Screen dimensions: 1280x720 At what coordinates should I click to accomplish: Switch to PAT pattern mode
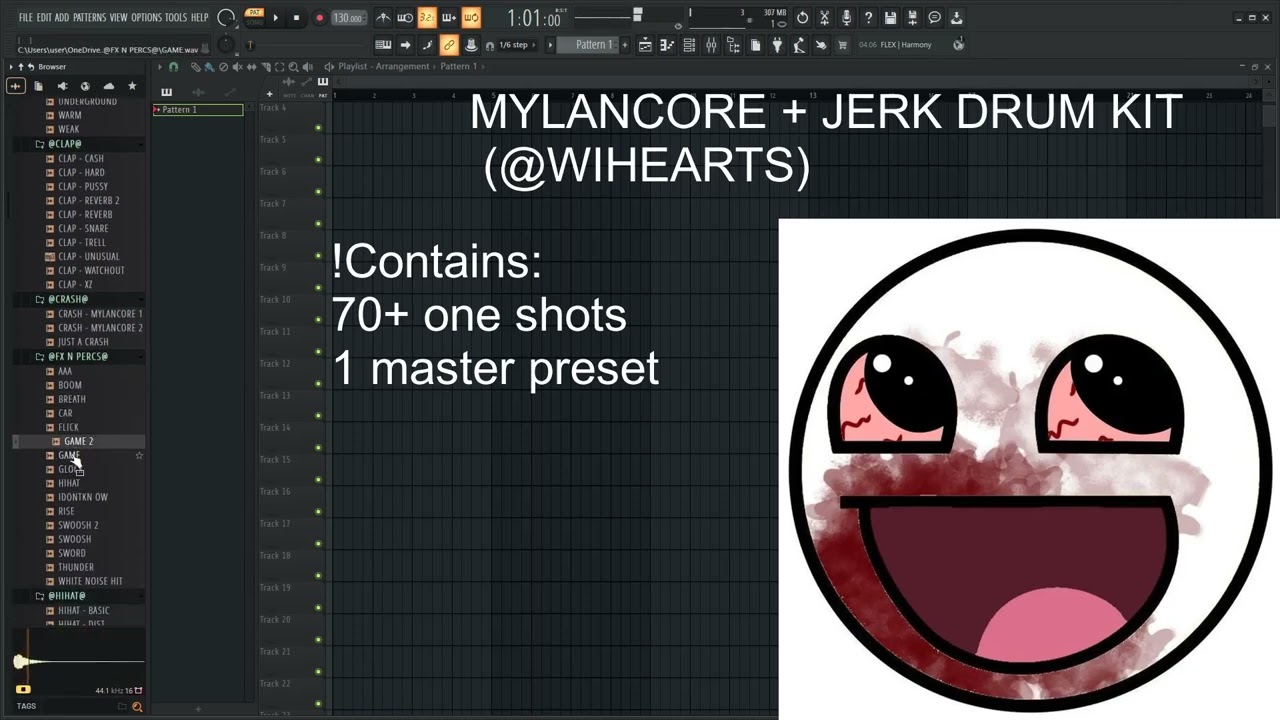pyautogui.click(x=254, y=12)
